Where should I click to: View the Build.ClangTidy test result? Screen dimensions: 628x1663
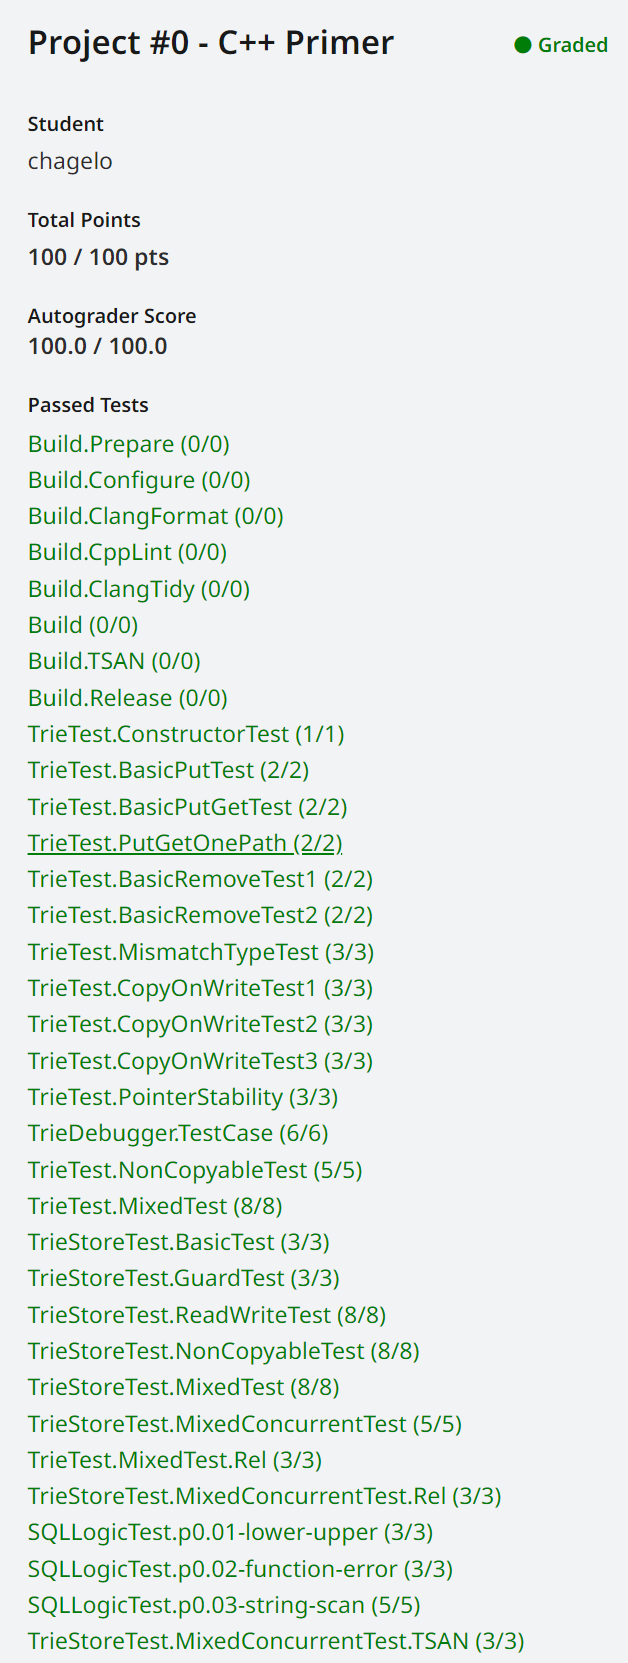click(138, 589)
